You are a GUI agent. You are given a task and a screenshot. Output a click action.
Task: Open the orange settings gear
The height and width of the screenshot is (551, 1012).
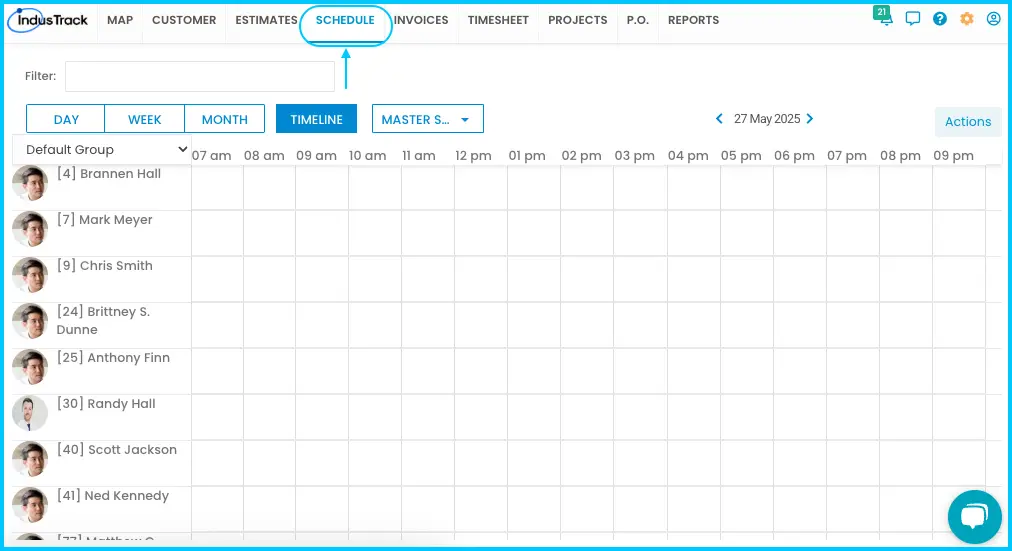(967, 19)
